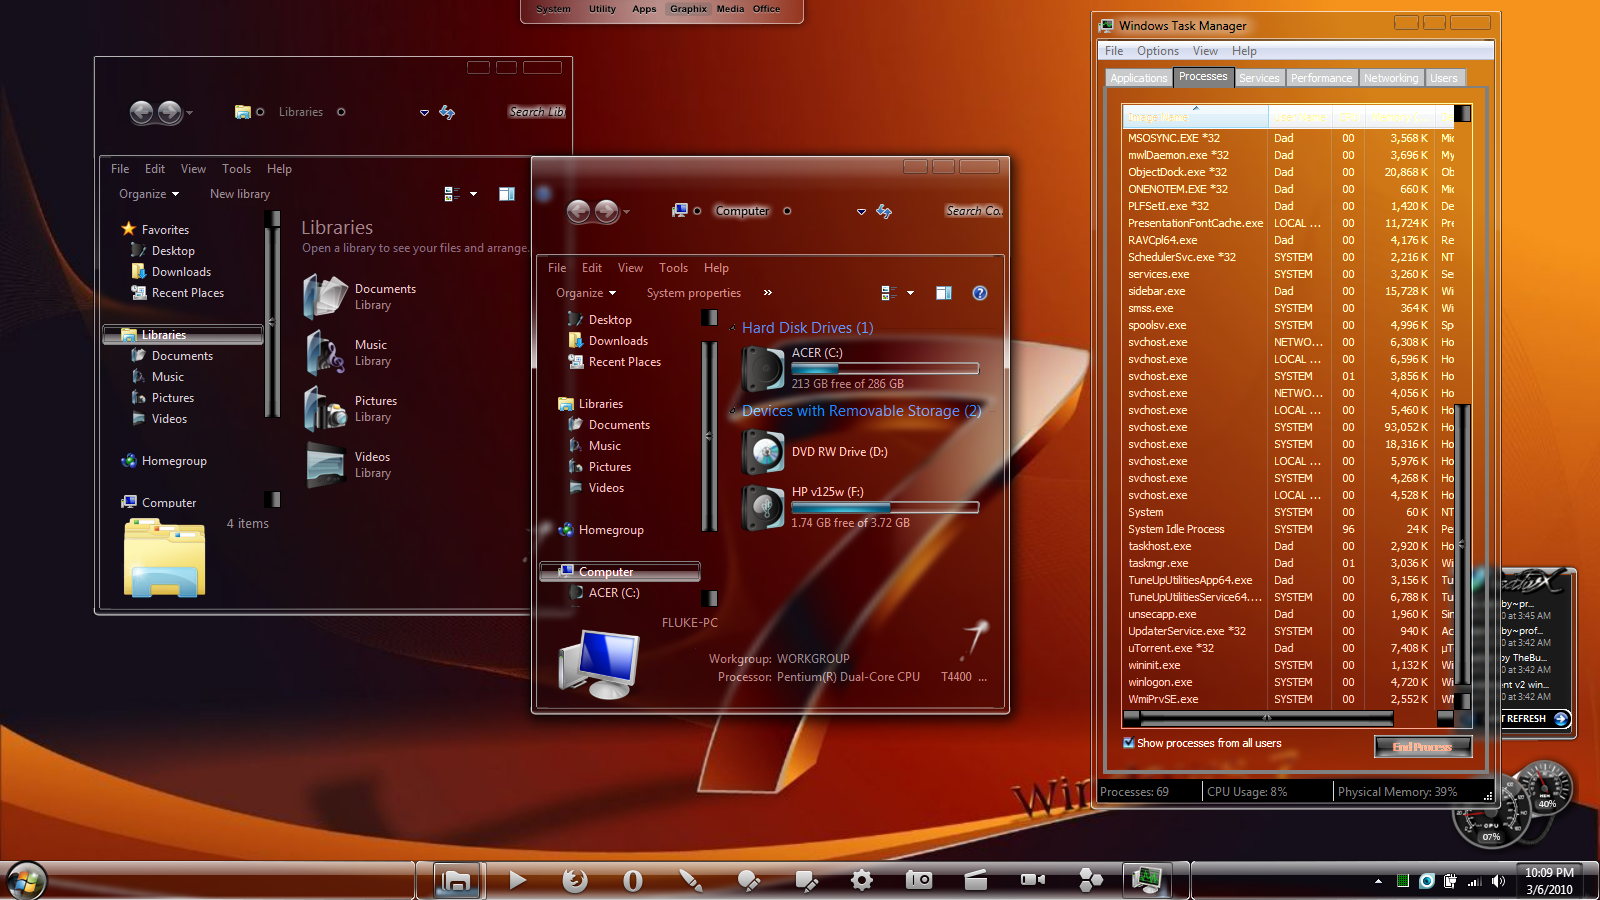The image size is (1600, 900).
Task: Open Firefox from the taskbar
Action: pos(575,880)
